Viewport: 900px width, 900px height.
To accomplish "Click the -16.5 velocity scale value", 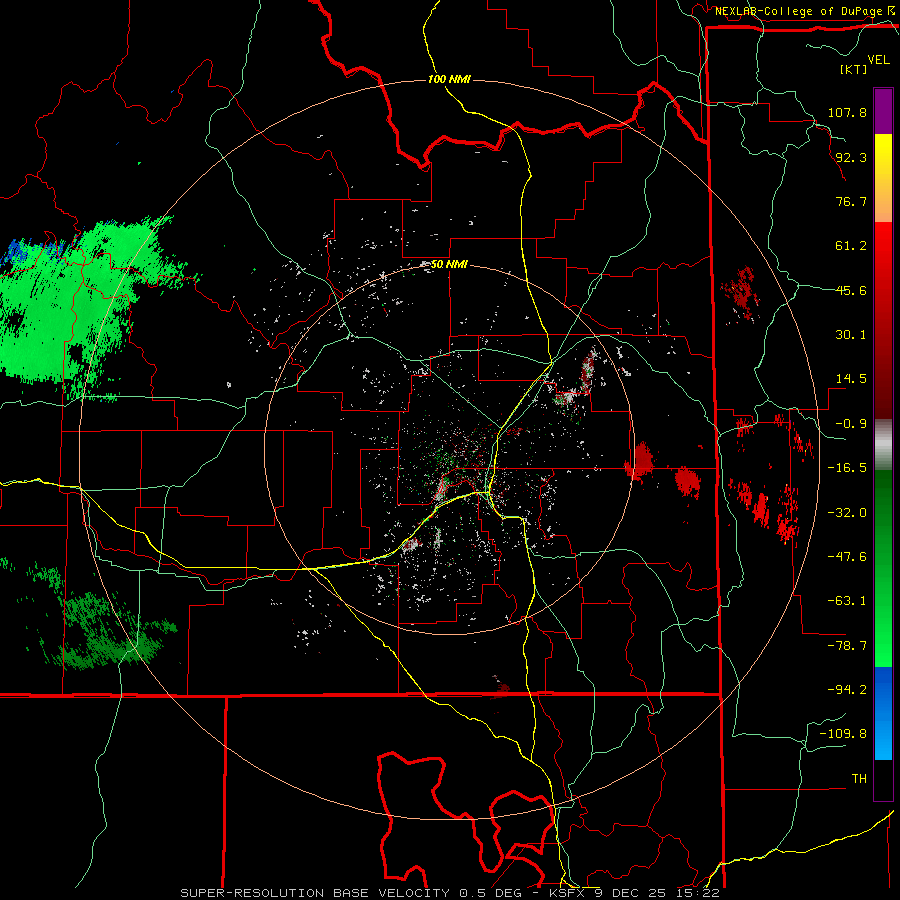I will point(847,468).
